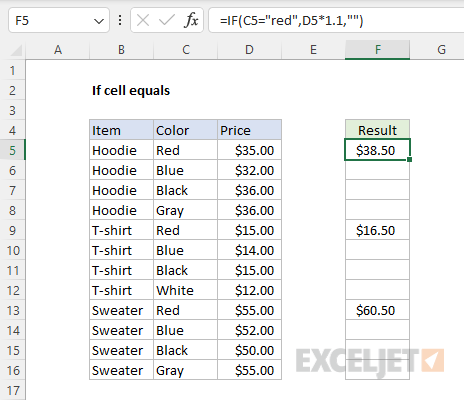Select column D header
The image size is (464, 400).
(249, 50)
